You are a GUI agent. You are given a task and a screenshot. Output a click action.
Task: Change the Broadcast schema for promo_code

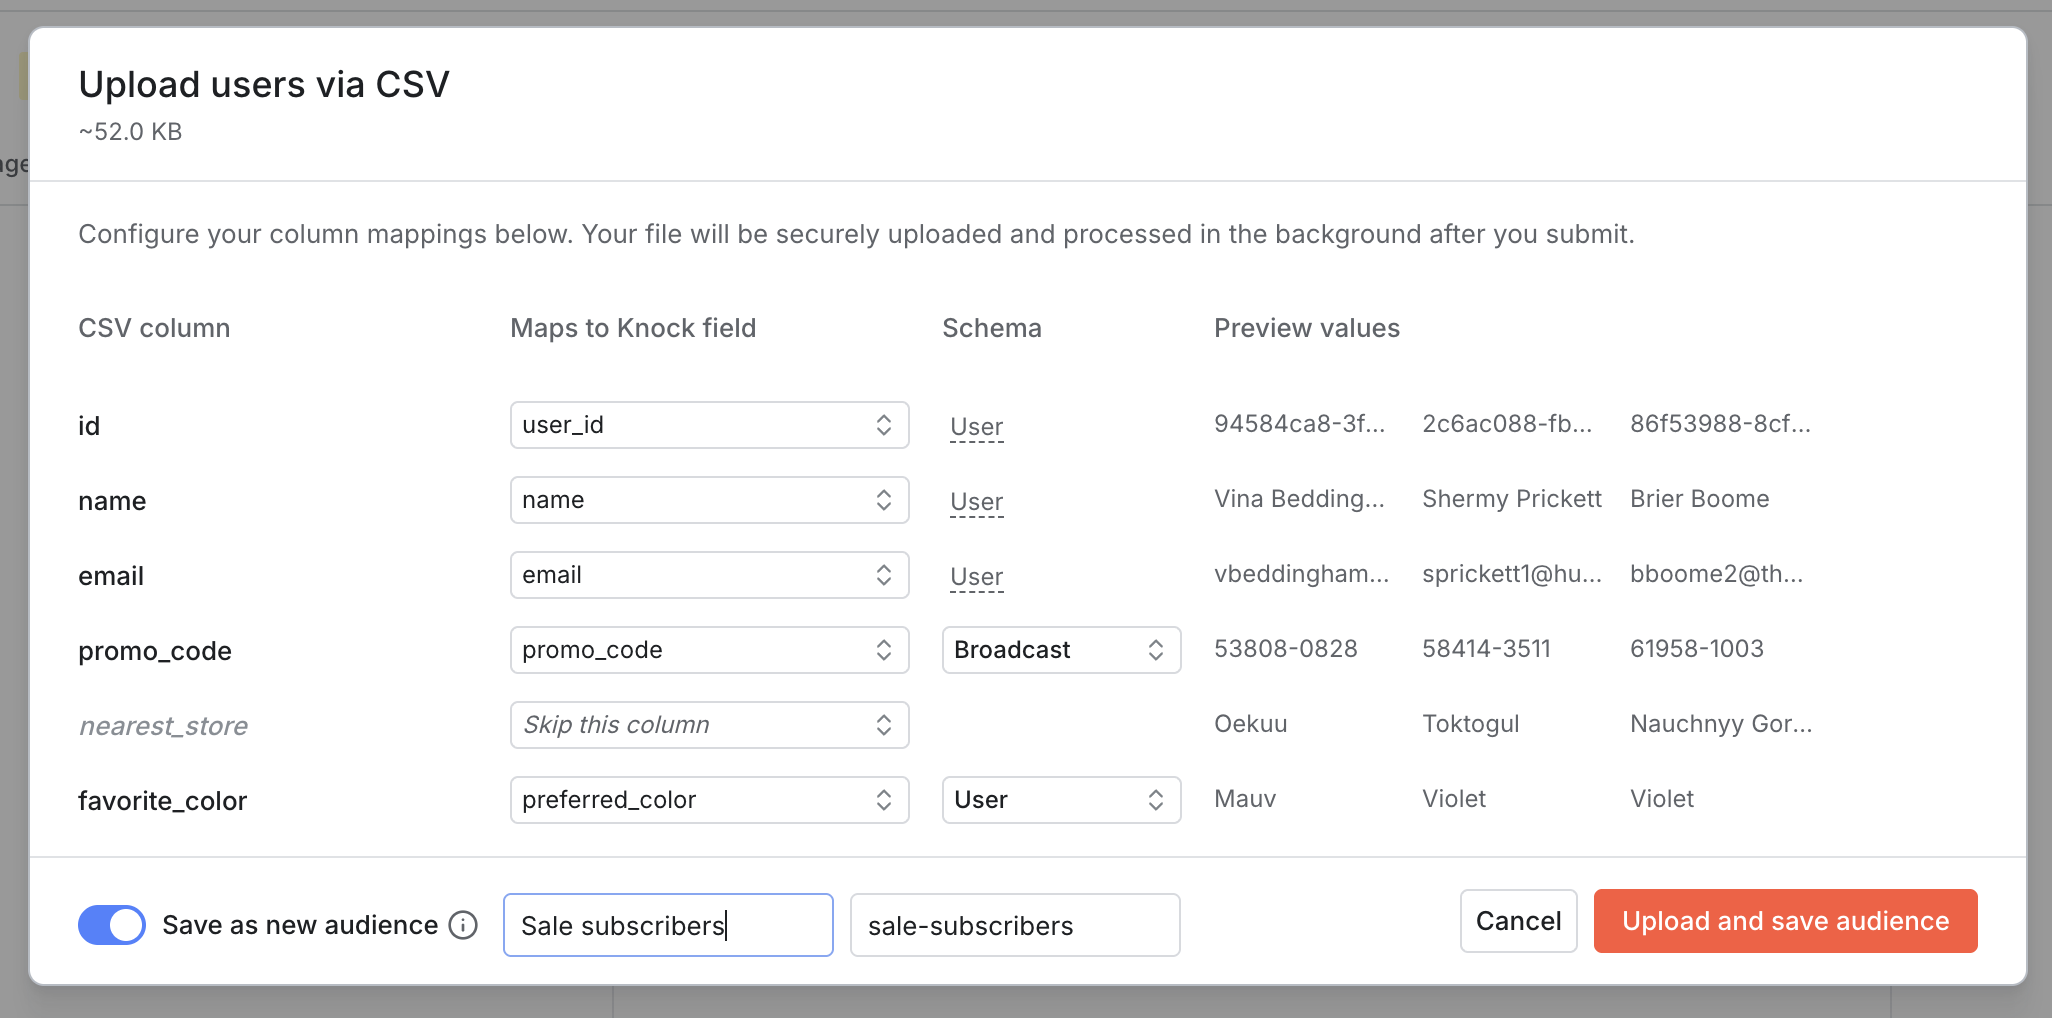pos(1061,649)
